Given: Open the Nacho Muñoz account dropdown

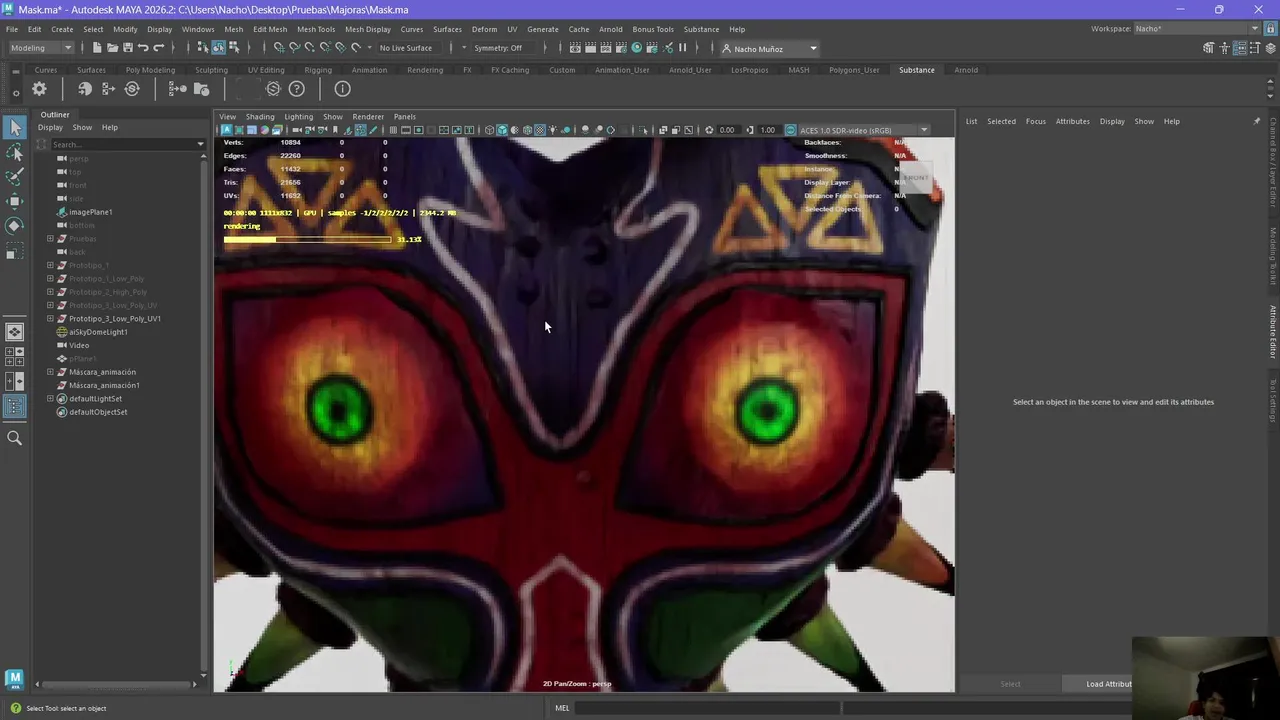Looking at the screenshot, I should pyautogui.click(x=769, y=48).
